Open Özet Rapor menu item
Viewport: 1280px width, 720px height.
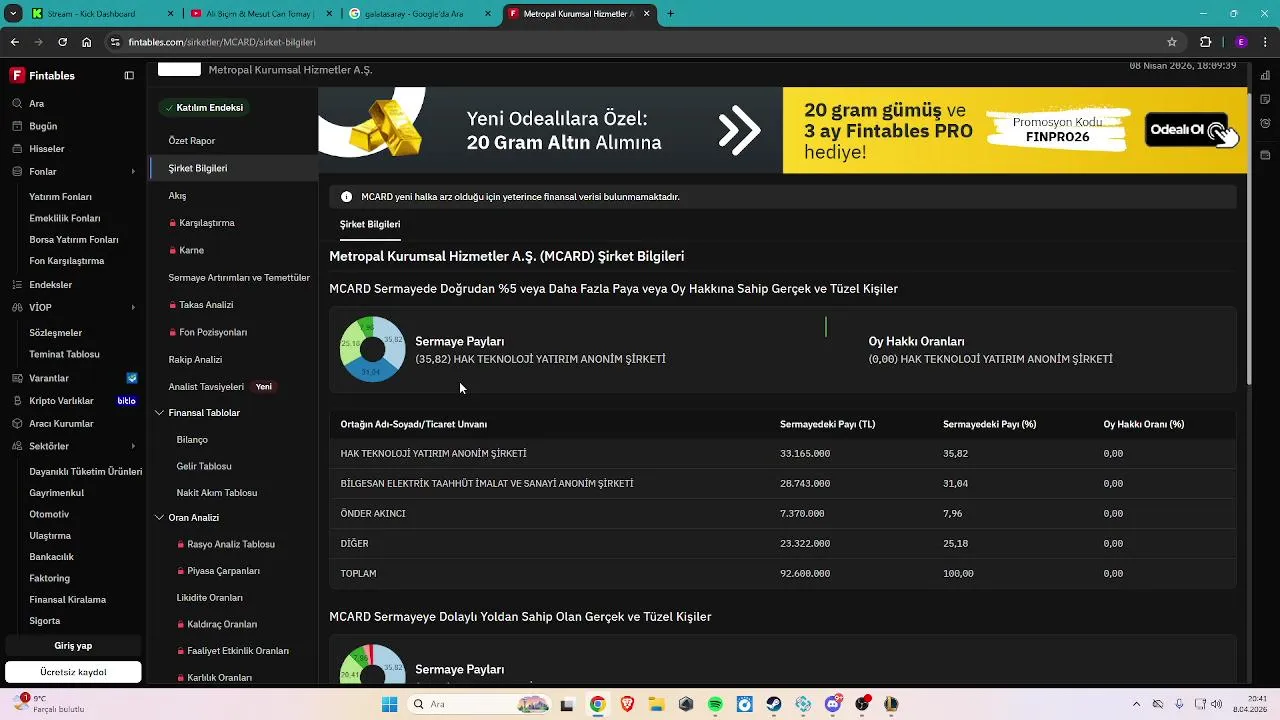click(x=192, y=141)
